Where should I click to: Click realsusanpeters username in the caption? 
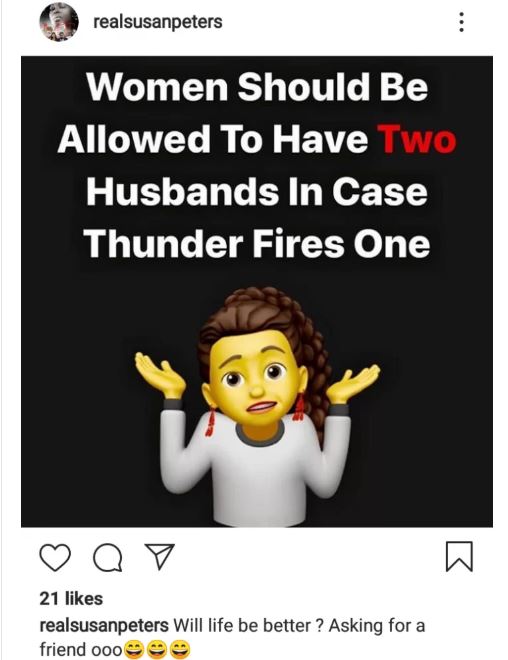104,625
